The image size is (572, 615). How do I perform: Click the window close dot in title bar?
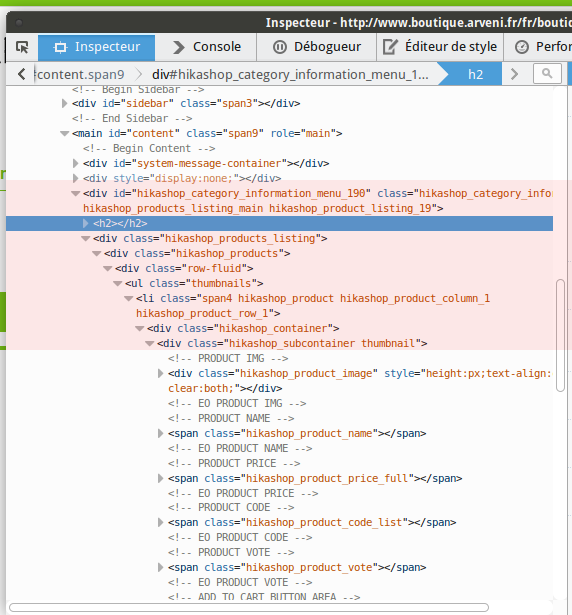pyautogui.click(x=18, y=23)
